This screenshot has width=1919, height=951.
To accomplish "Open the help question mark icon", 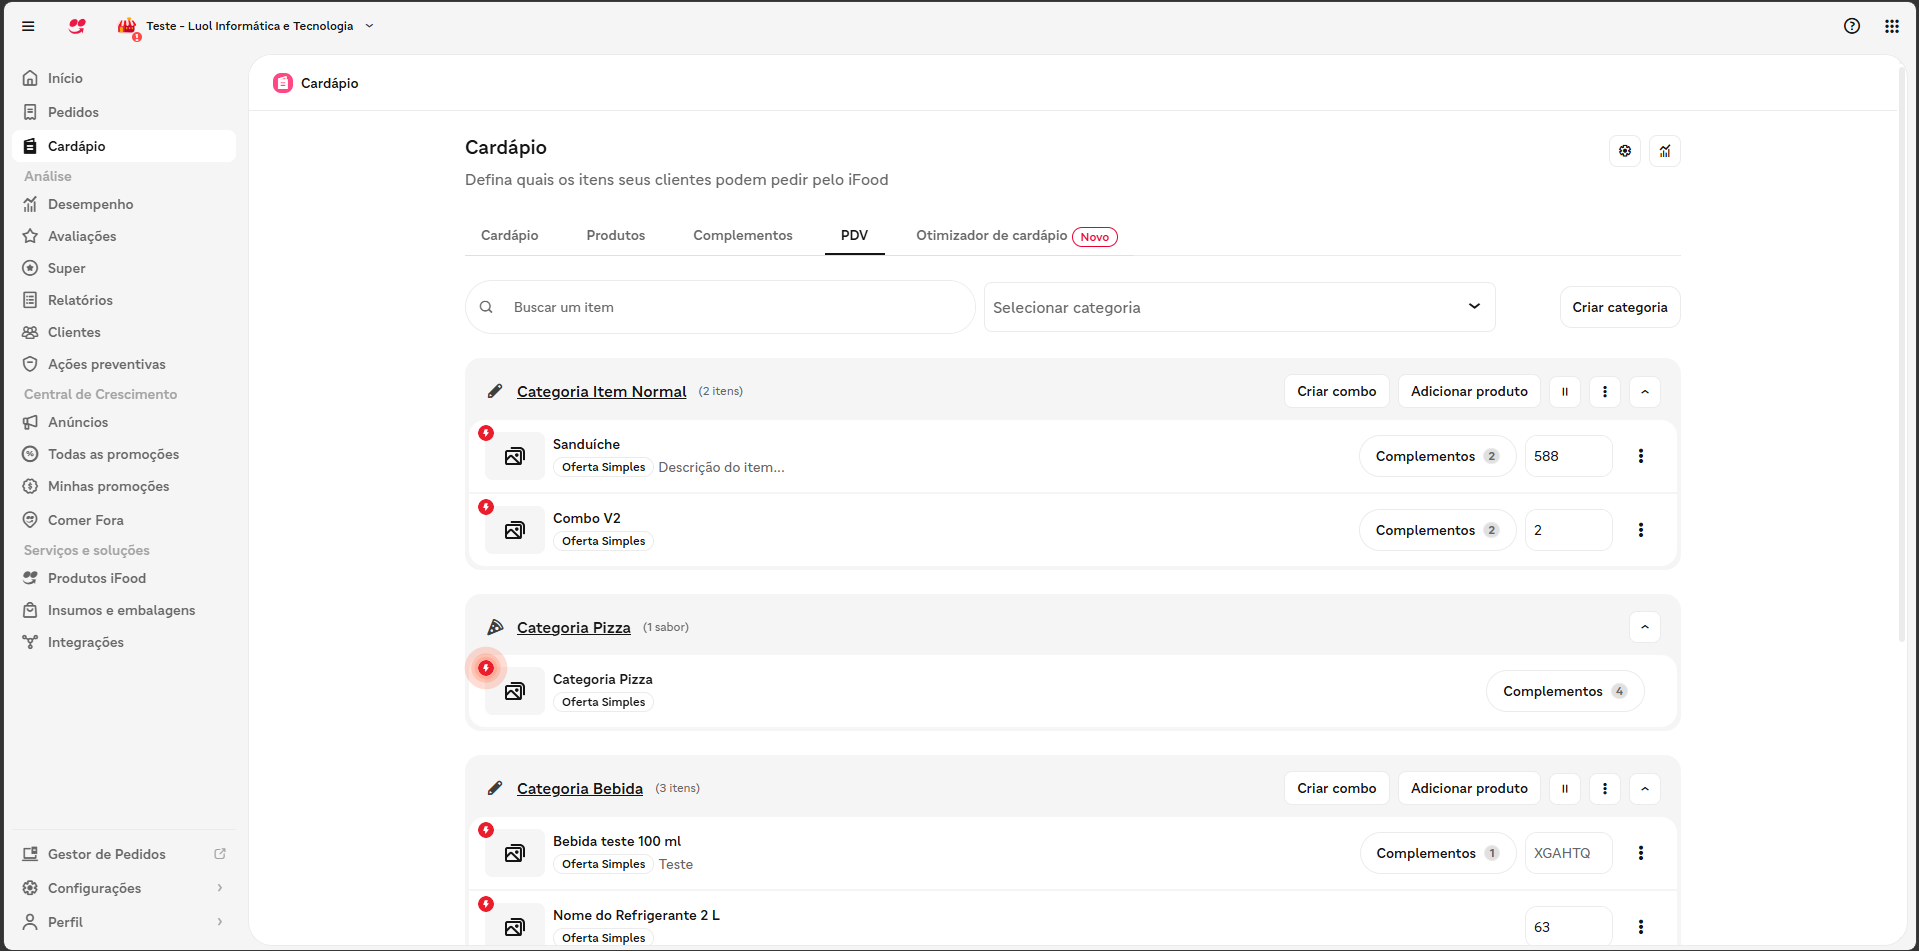I will coord(1852,26).
